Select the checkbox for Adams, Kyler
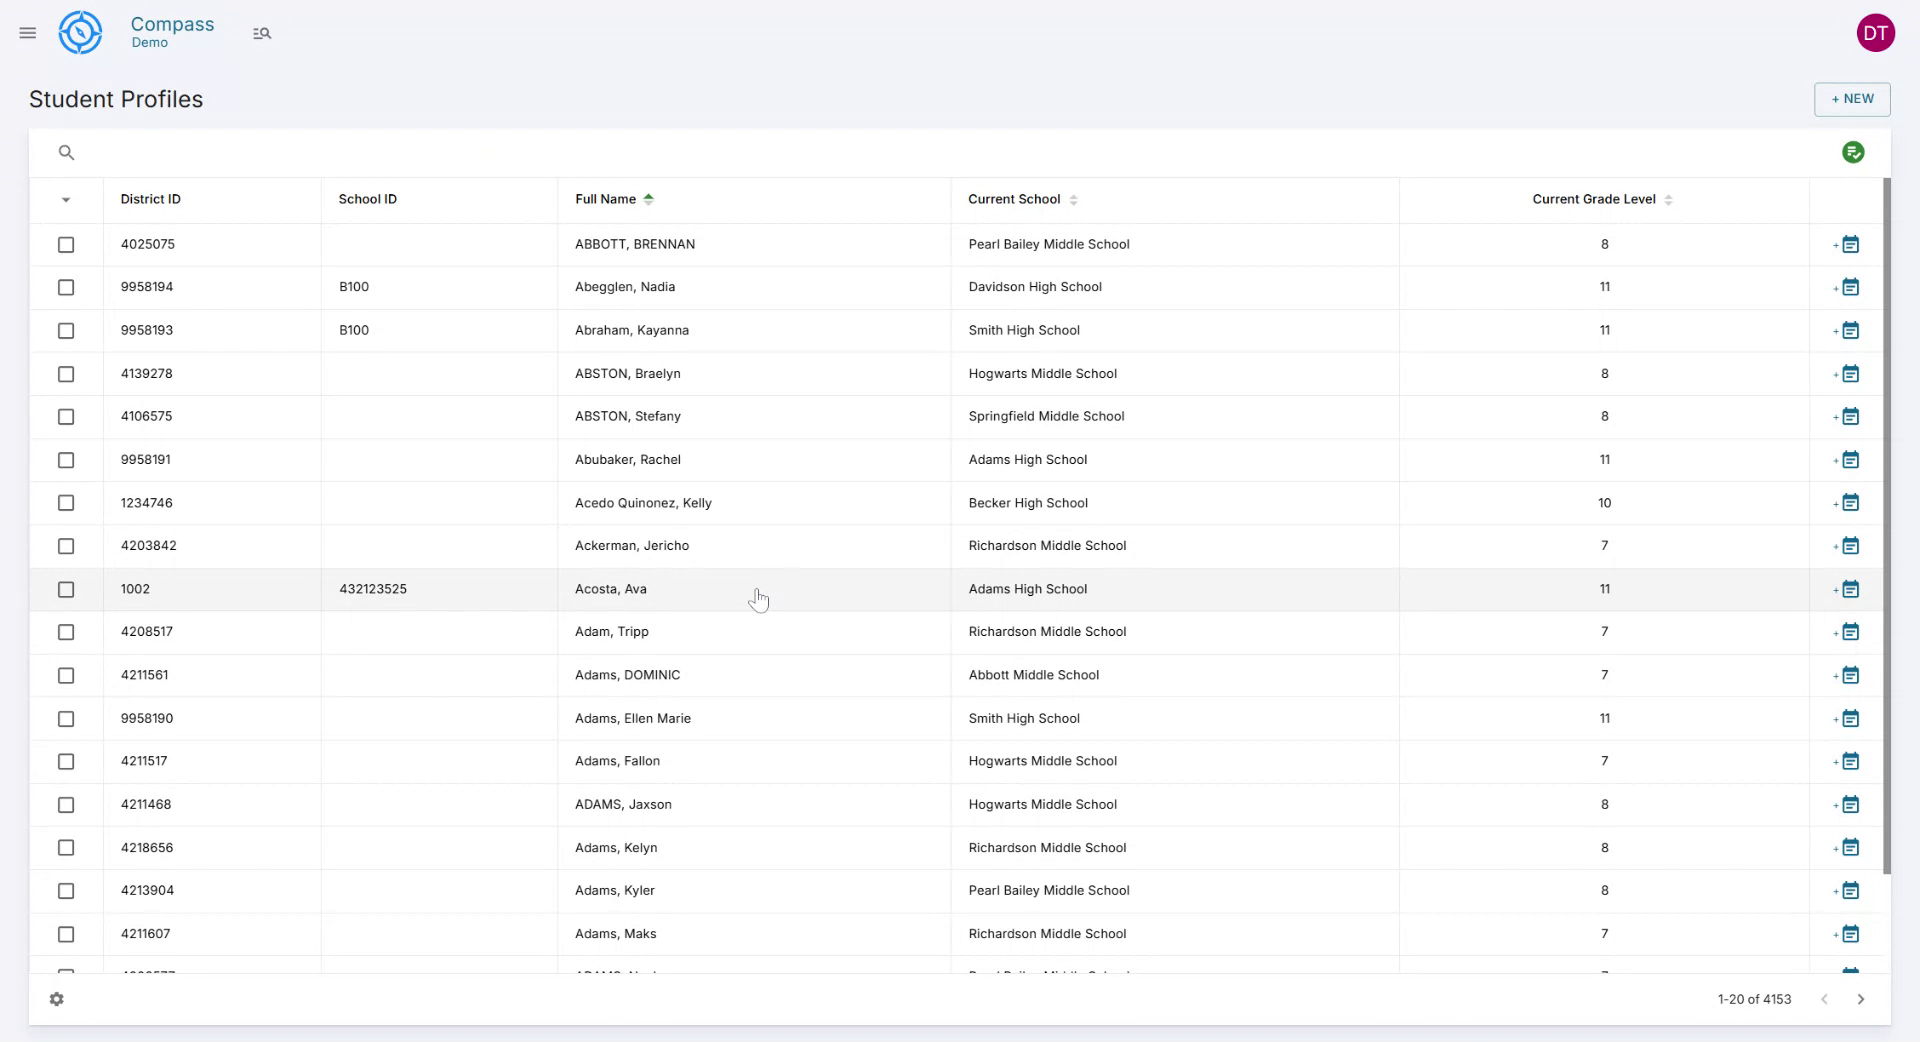The image size is (1920, 1042). (x=66, y=891)
